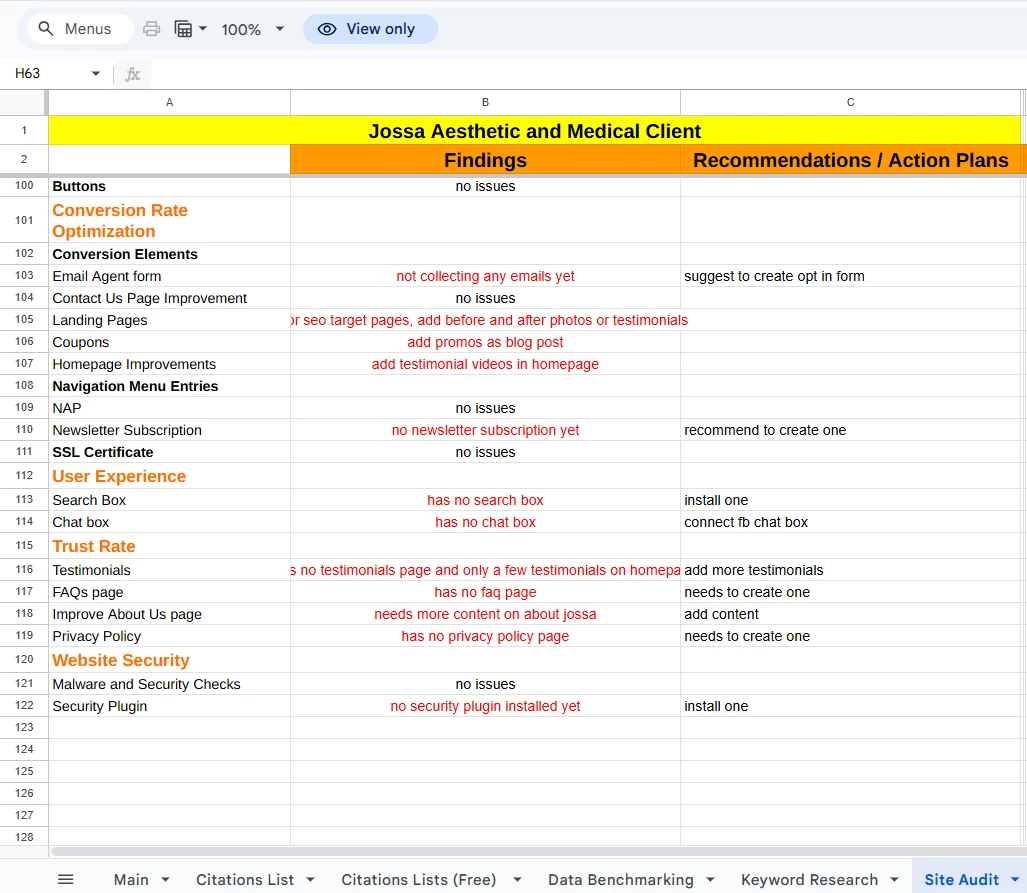The height and width of the screenshot is (893, 1027).
Task: Click the title cell Jossa Aesthetic and Medical Client
Action: pyautogui.click(x=534, y=130)
